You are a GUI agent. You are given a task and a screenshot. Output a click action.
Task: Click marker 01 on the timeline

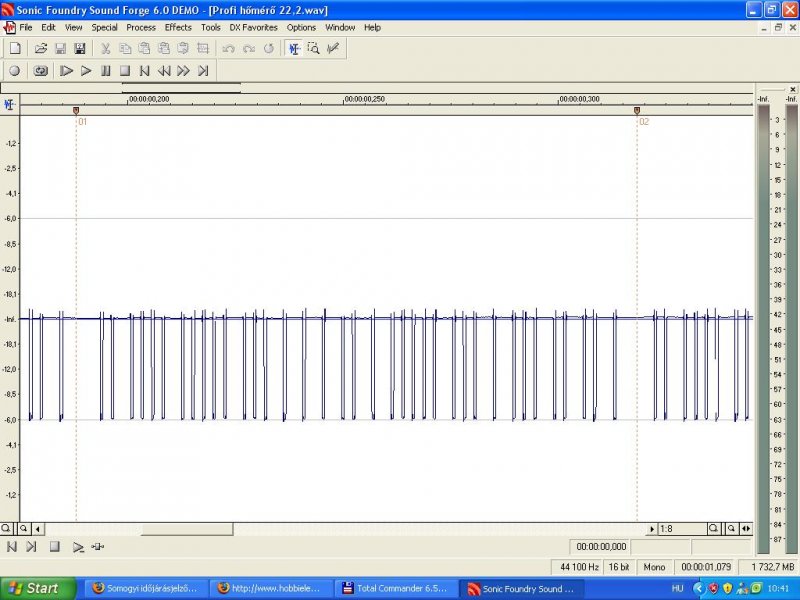coord(76,110)
